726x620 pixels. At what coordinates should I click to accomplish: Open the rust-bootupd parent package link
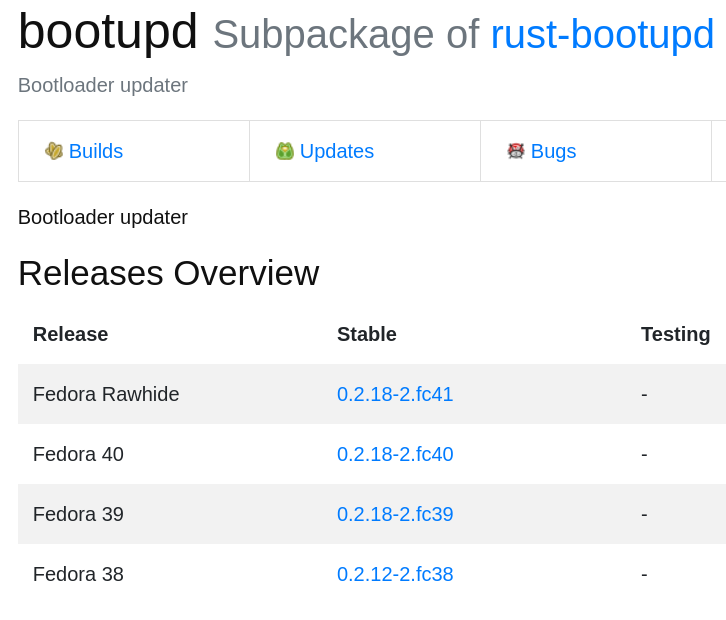[x=602, y=34]
